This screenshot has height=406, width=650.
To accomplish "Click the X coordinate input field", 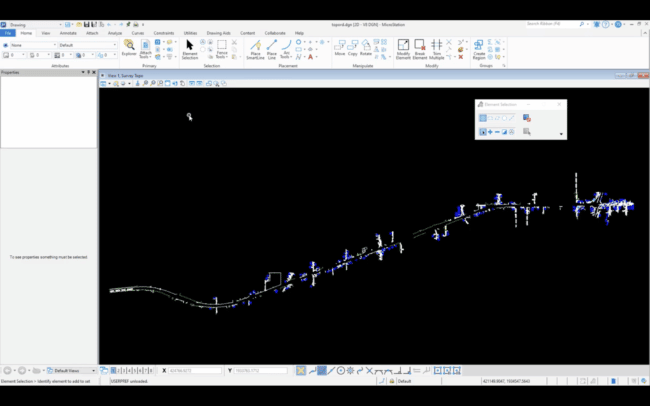I will pos(195,370).
